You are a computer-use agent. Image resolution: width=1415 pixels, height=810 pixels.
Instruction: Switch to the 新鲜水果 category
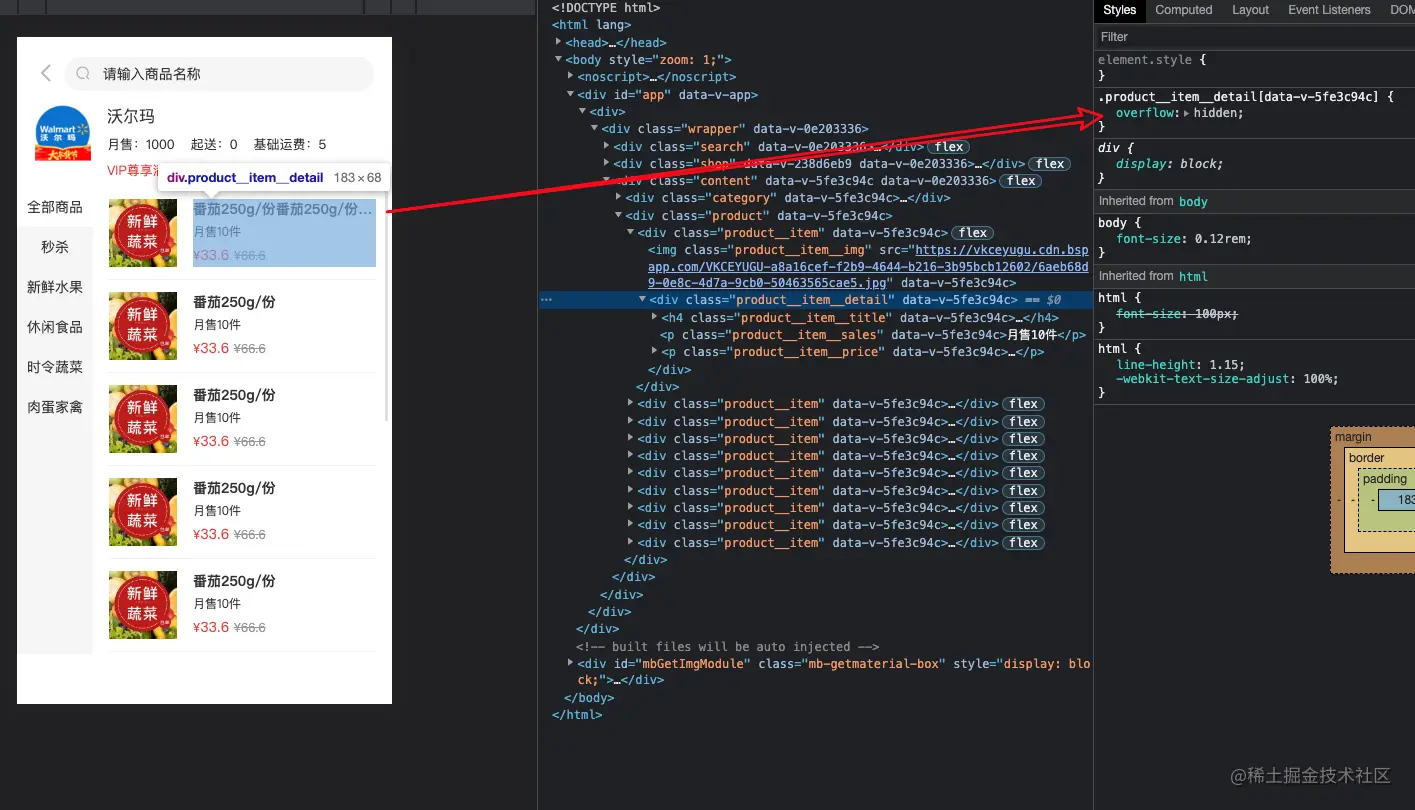tap(55, 287)
